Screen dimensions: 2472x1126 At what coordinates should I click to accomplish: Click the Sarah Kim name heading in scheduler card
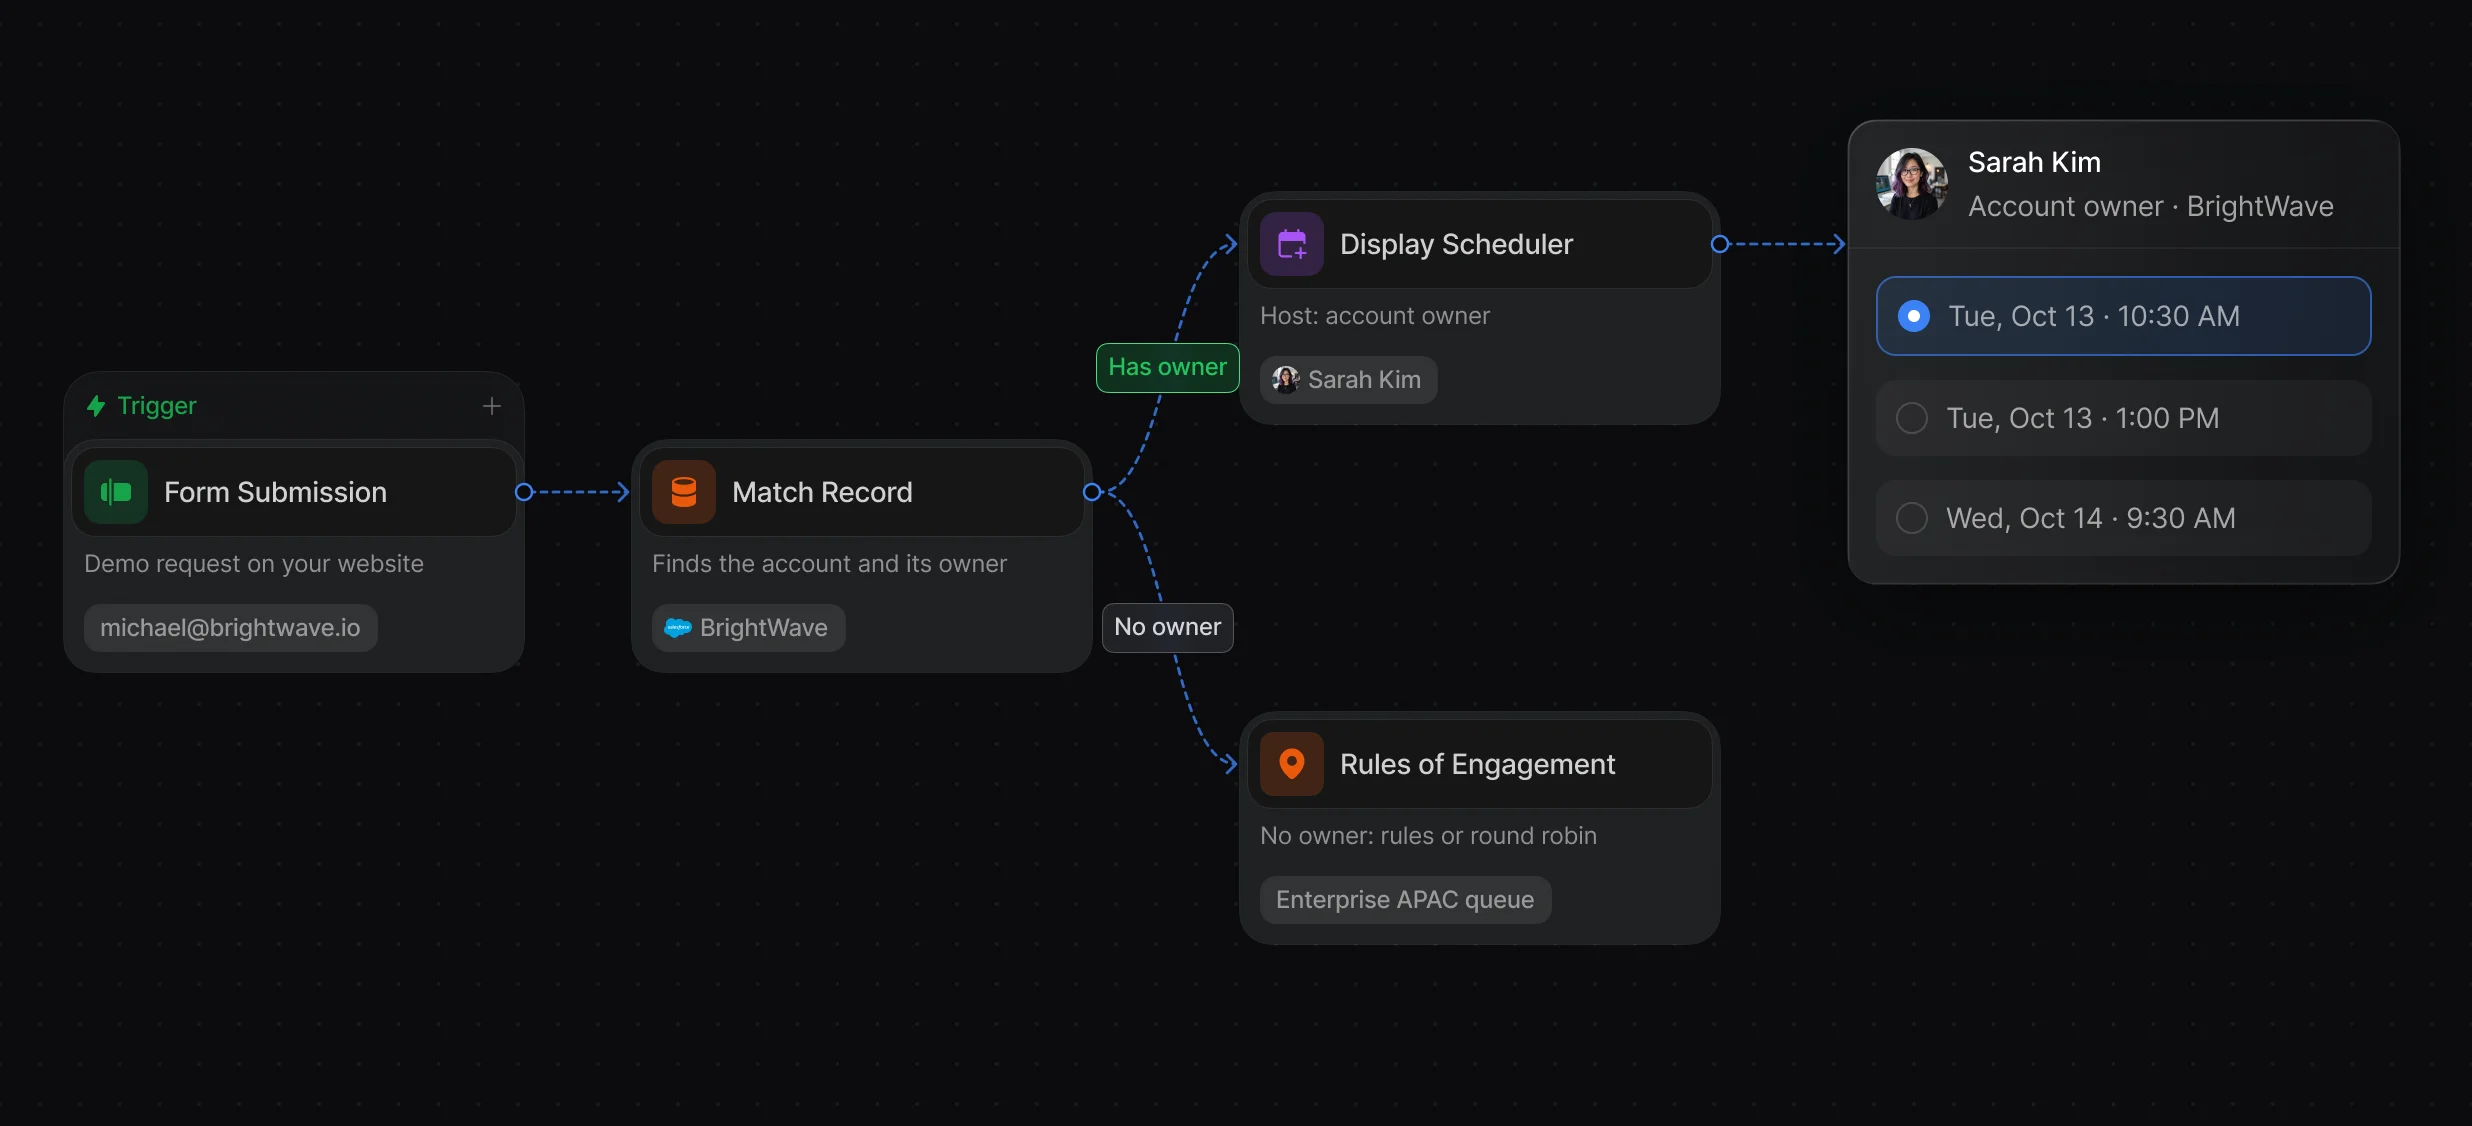(2034, 162)
